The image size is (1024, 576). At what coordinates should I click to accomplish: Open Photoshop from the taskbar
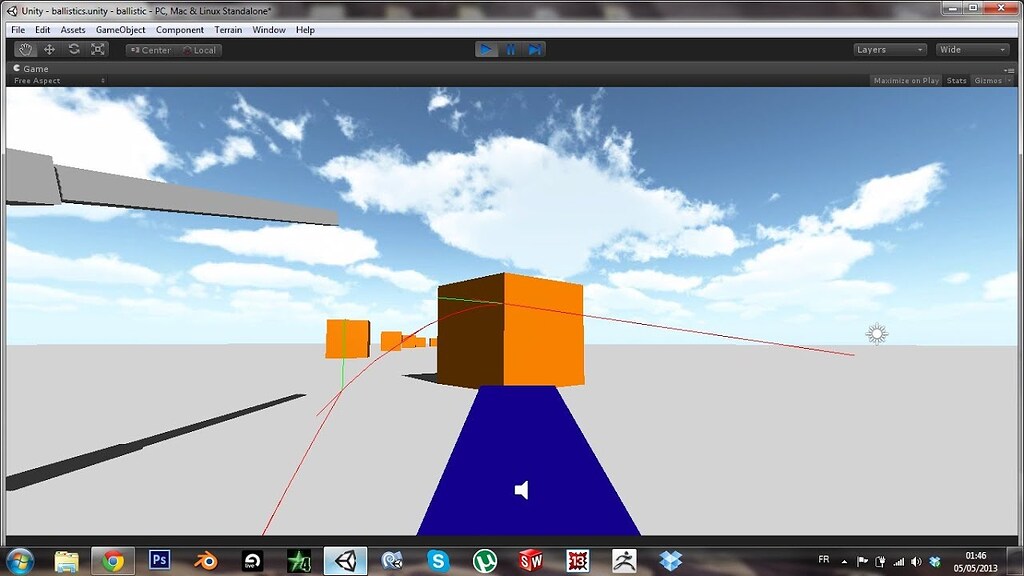click(x=158, y=561)
